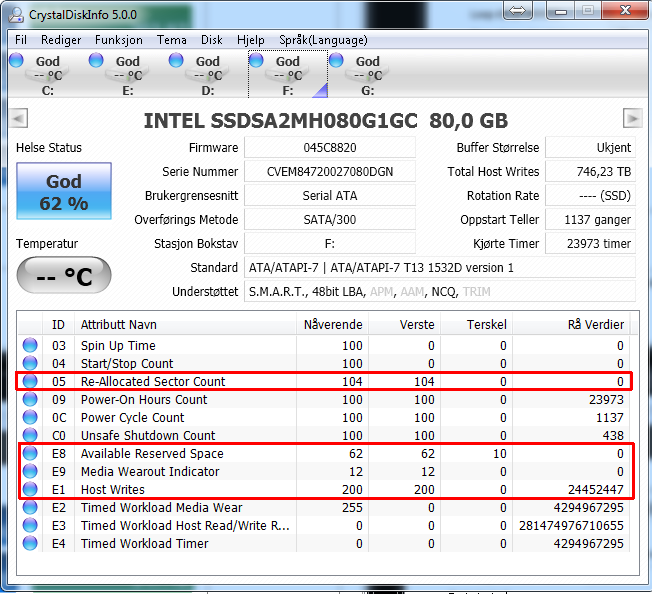Click raw value 281474976710655 in E3 row
This screenshot has width=652, height=594.
click(x=571, y=525)
